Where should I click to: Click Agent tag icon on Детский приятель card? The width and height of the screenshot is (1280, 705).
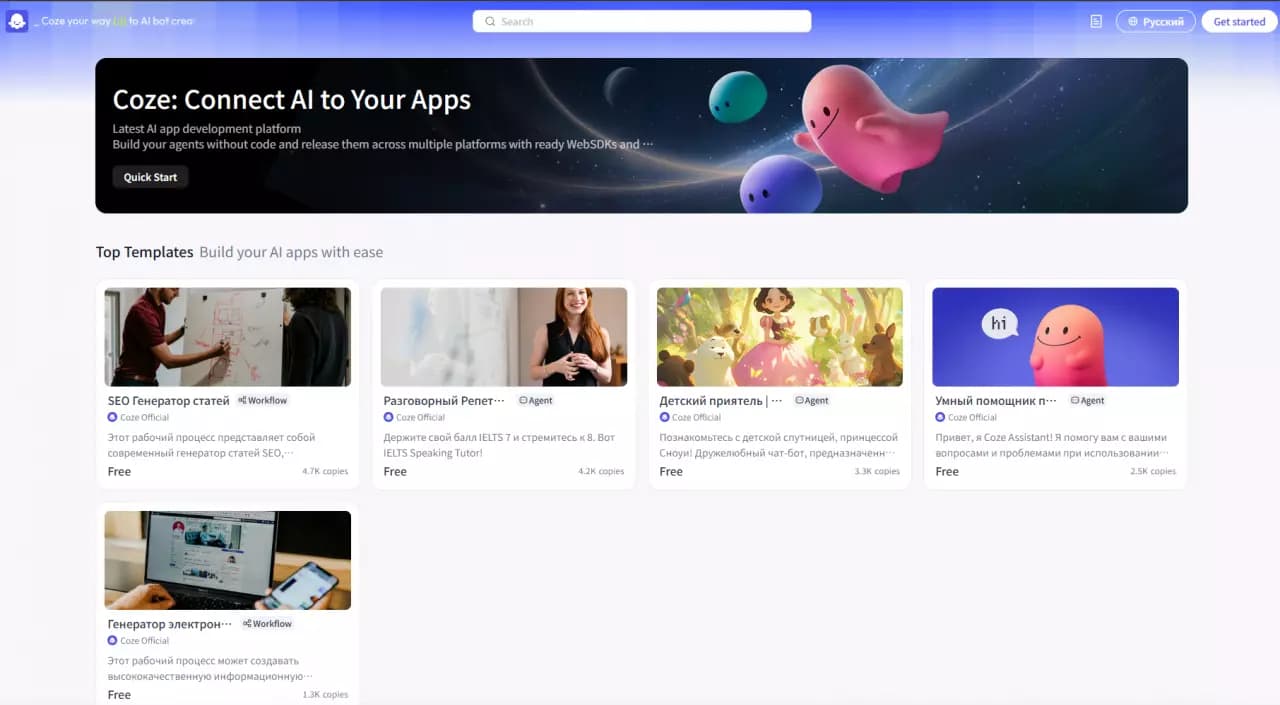point(799,400)
